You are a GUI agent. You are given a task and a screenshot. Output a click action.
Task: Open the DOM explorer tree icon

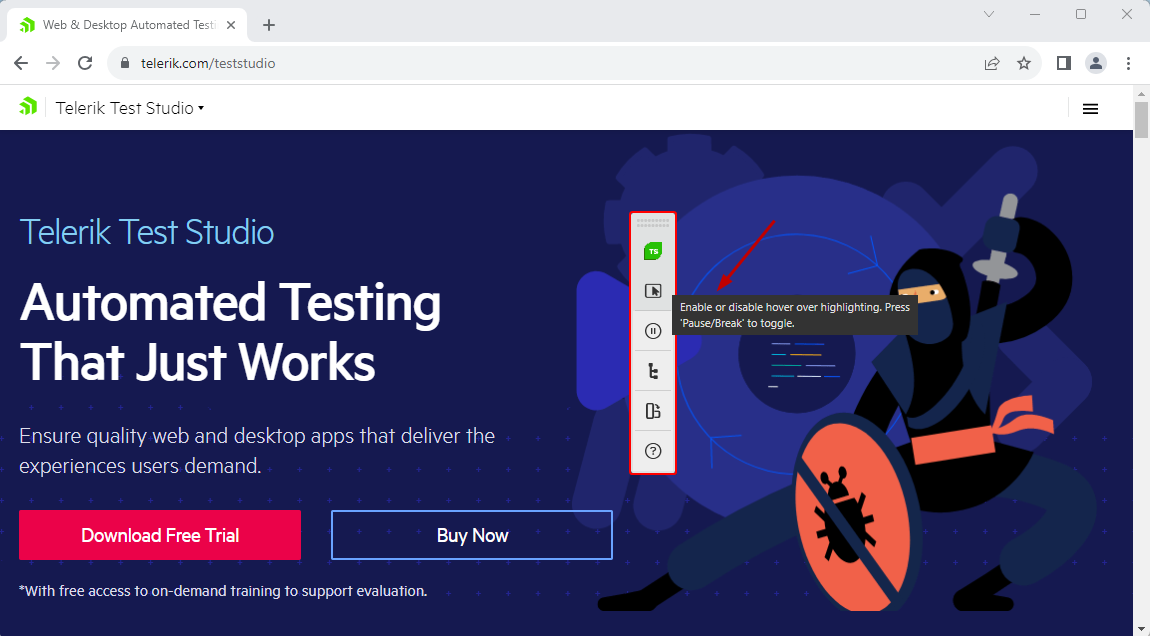point(653,371)
